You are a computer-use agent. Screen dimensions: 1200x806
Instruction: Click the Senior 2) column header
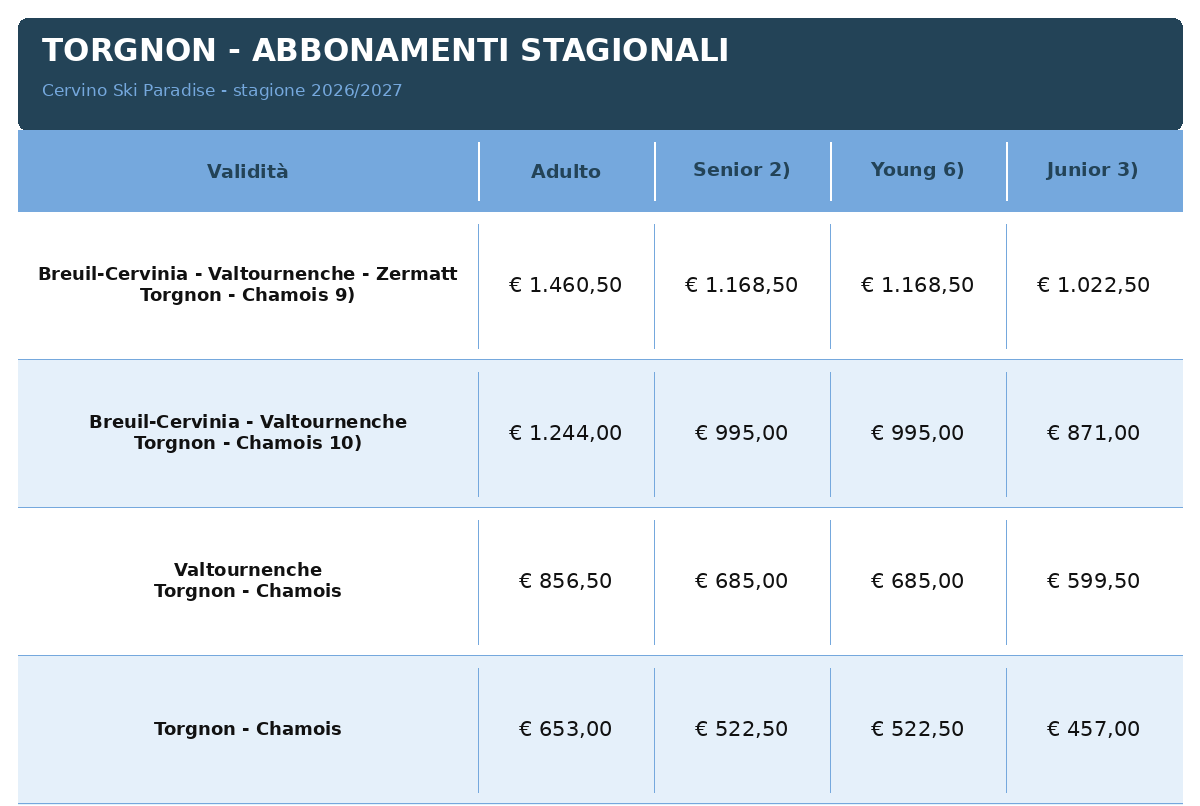pyautogui.click(x=742, y=170)
